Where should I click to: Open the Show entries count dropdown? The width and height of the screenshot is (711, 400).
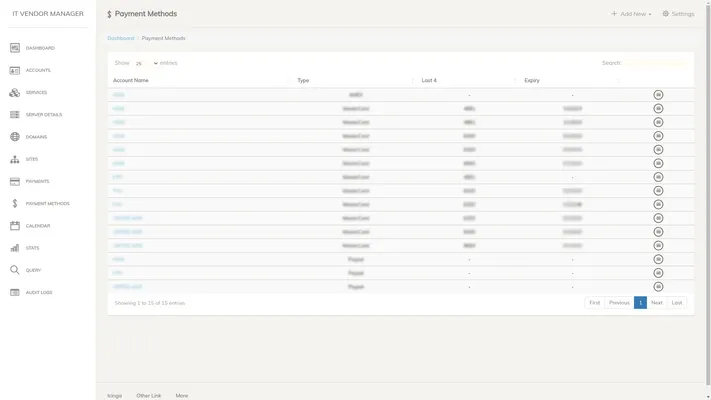146,63
